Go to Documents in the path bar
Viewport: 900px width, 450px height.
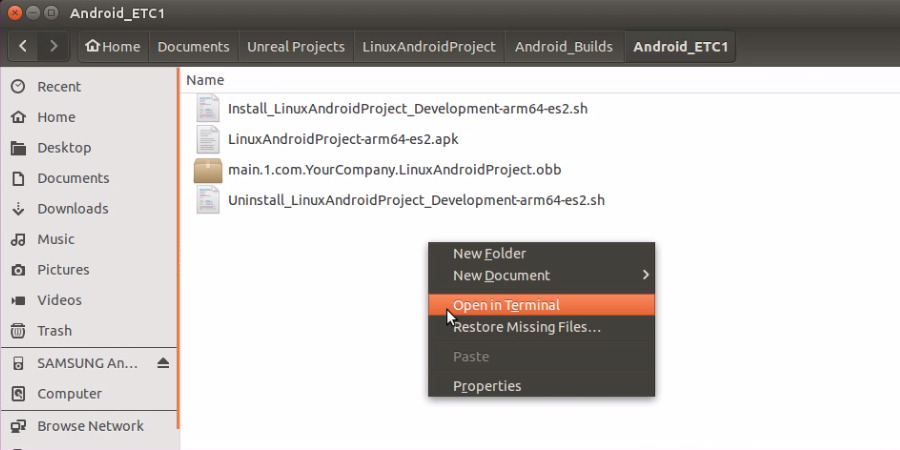coord(193,46)
